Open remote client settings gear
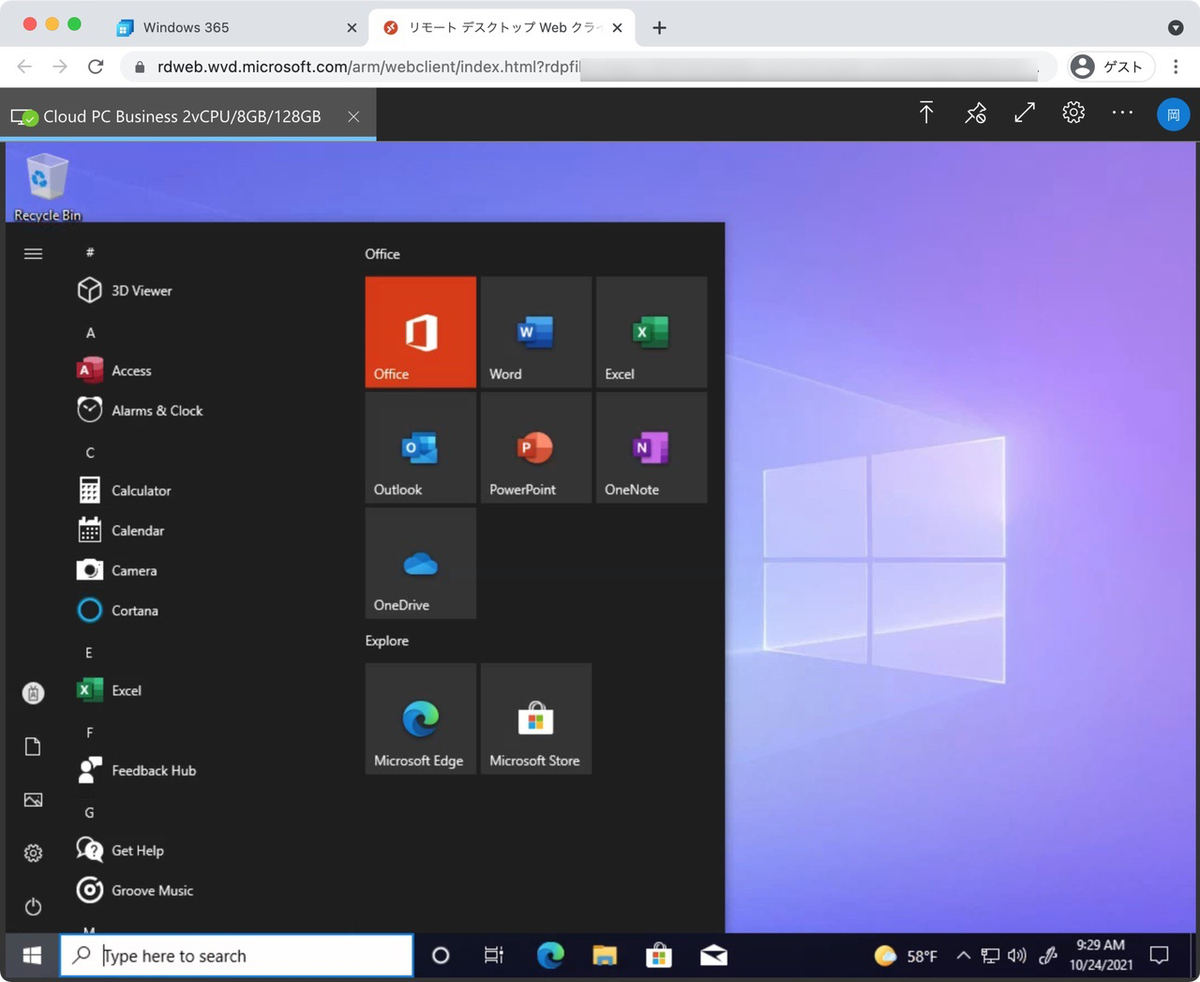1200x982 pixels. point(1074,113)
